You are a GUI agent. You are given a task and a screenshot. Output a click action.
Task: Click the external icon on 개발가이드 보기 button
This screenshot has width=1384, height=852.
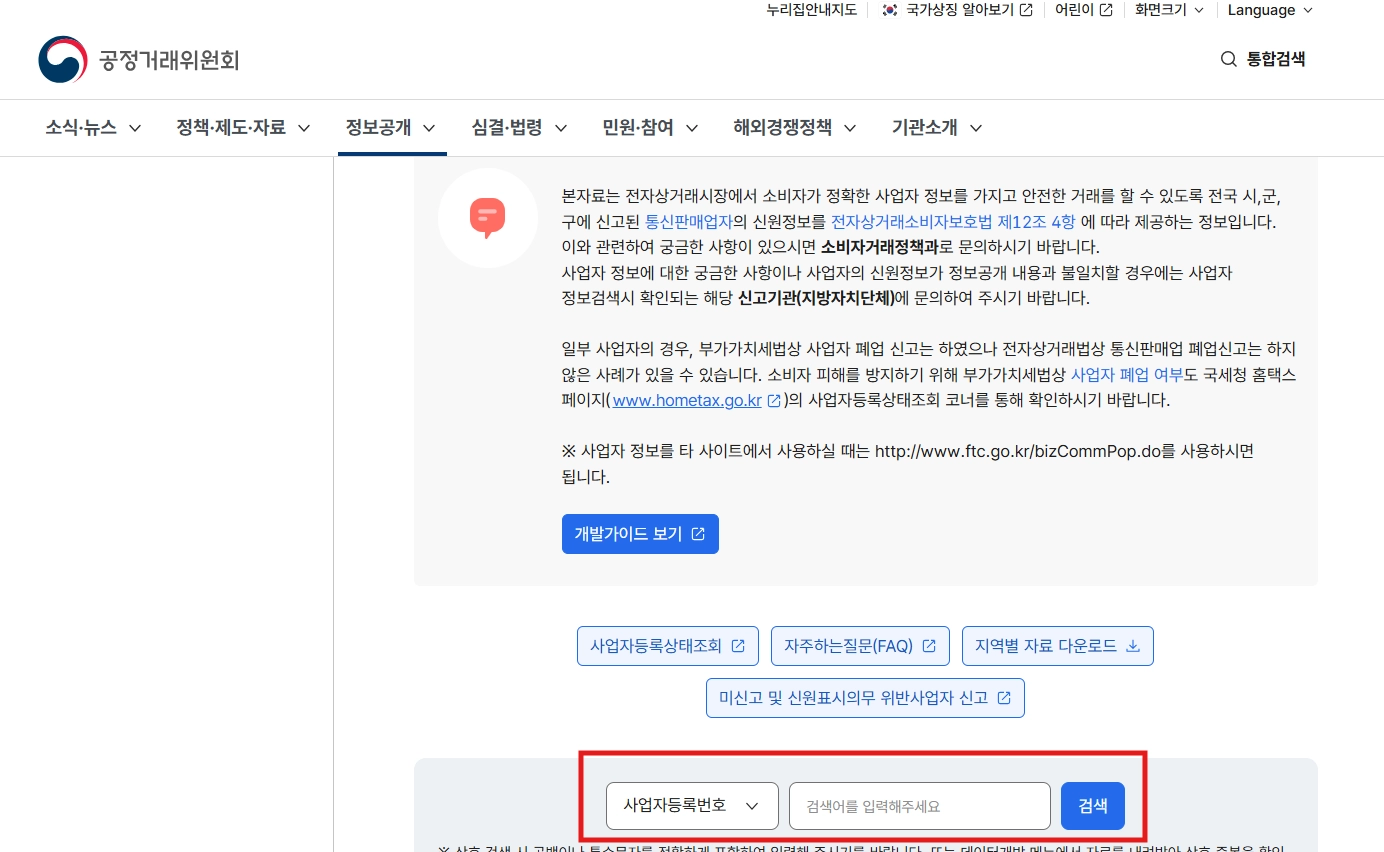[x=698, y=534]
